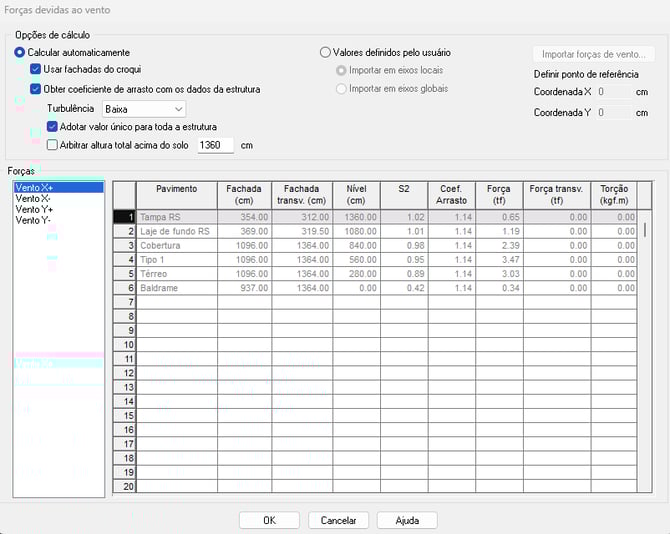The width and height of the screenshot is (670, 534).
Task: Click the 'Tampa RS' pavement cell
Action: (x=176, y=217)
